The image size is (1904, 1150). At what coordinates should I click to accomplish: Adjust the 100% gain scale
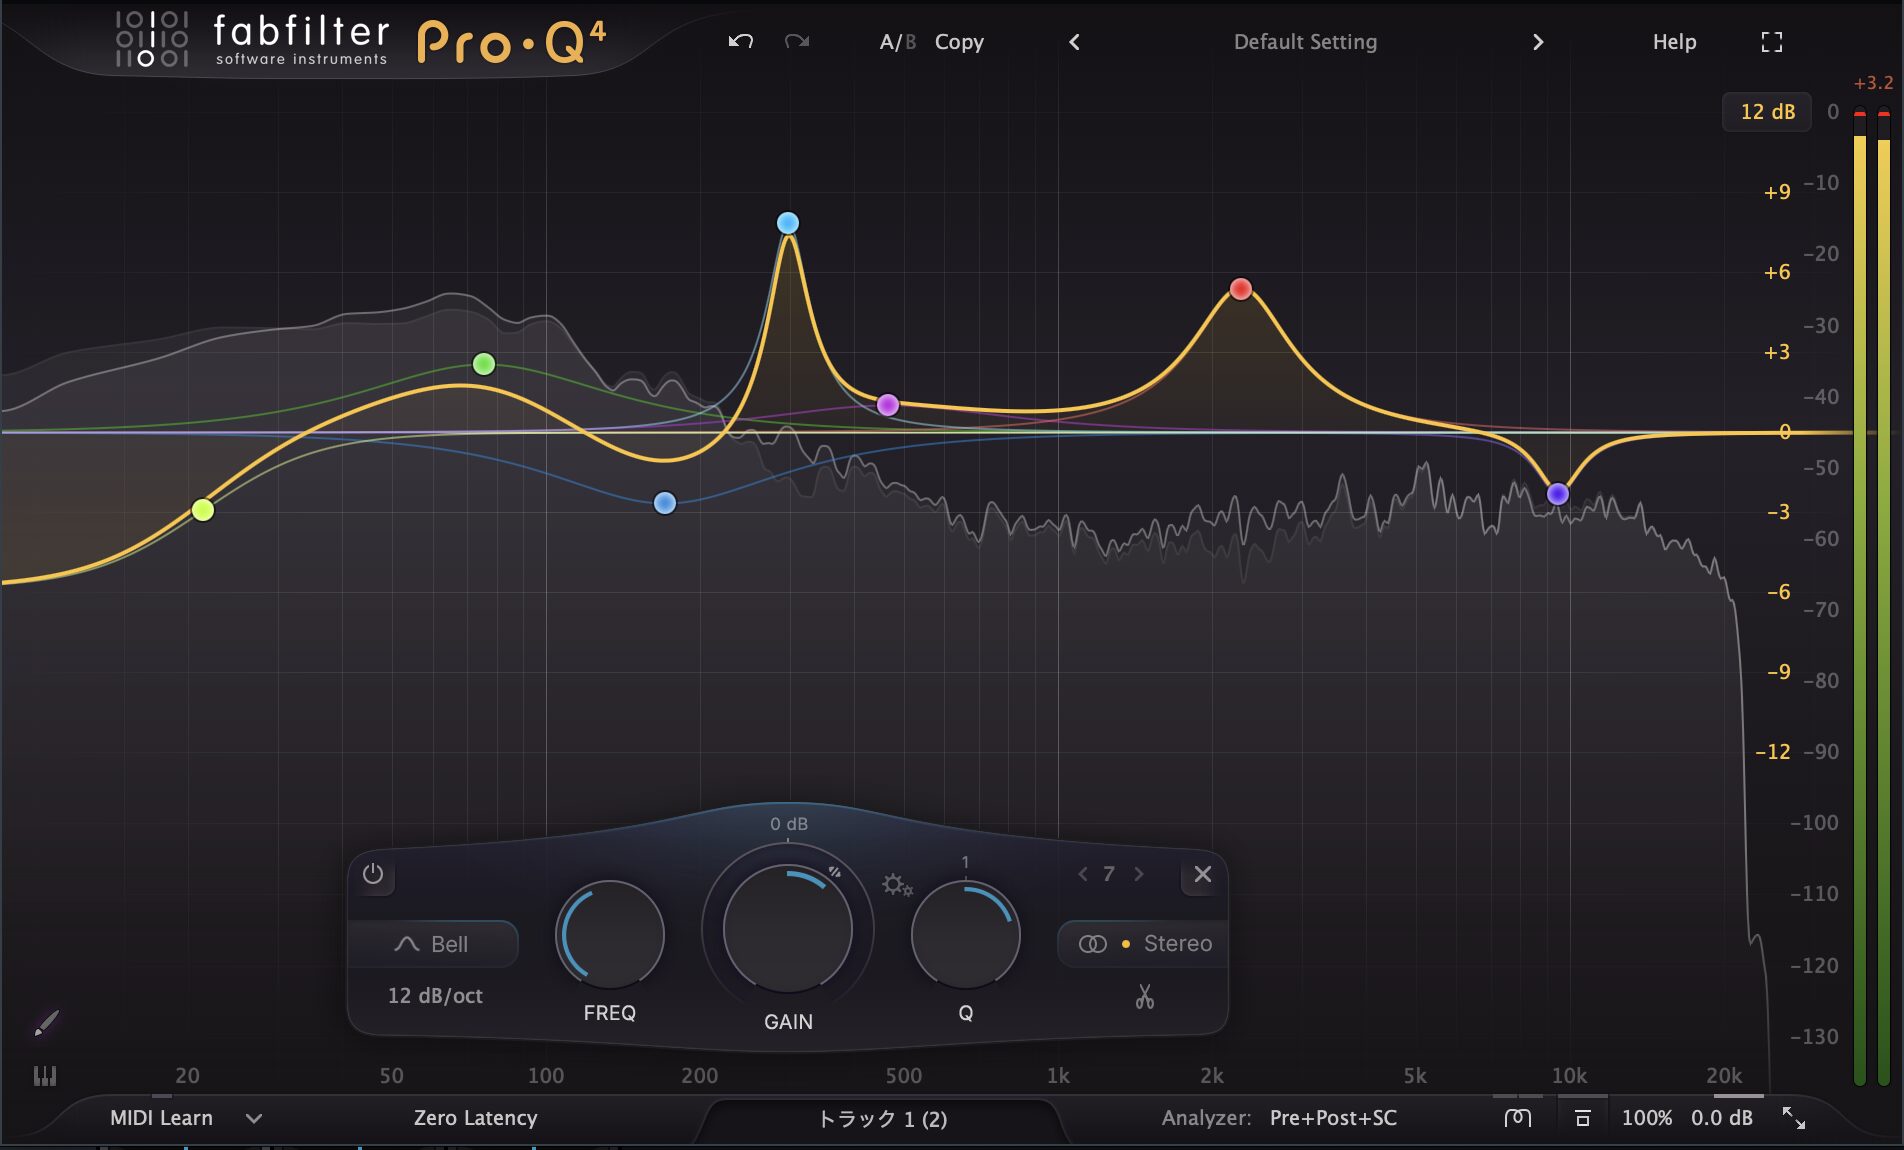pos(1646,1118)
